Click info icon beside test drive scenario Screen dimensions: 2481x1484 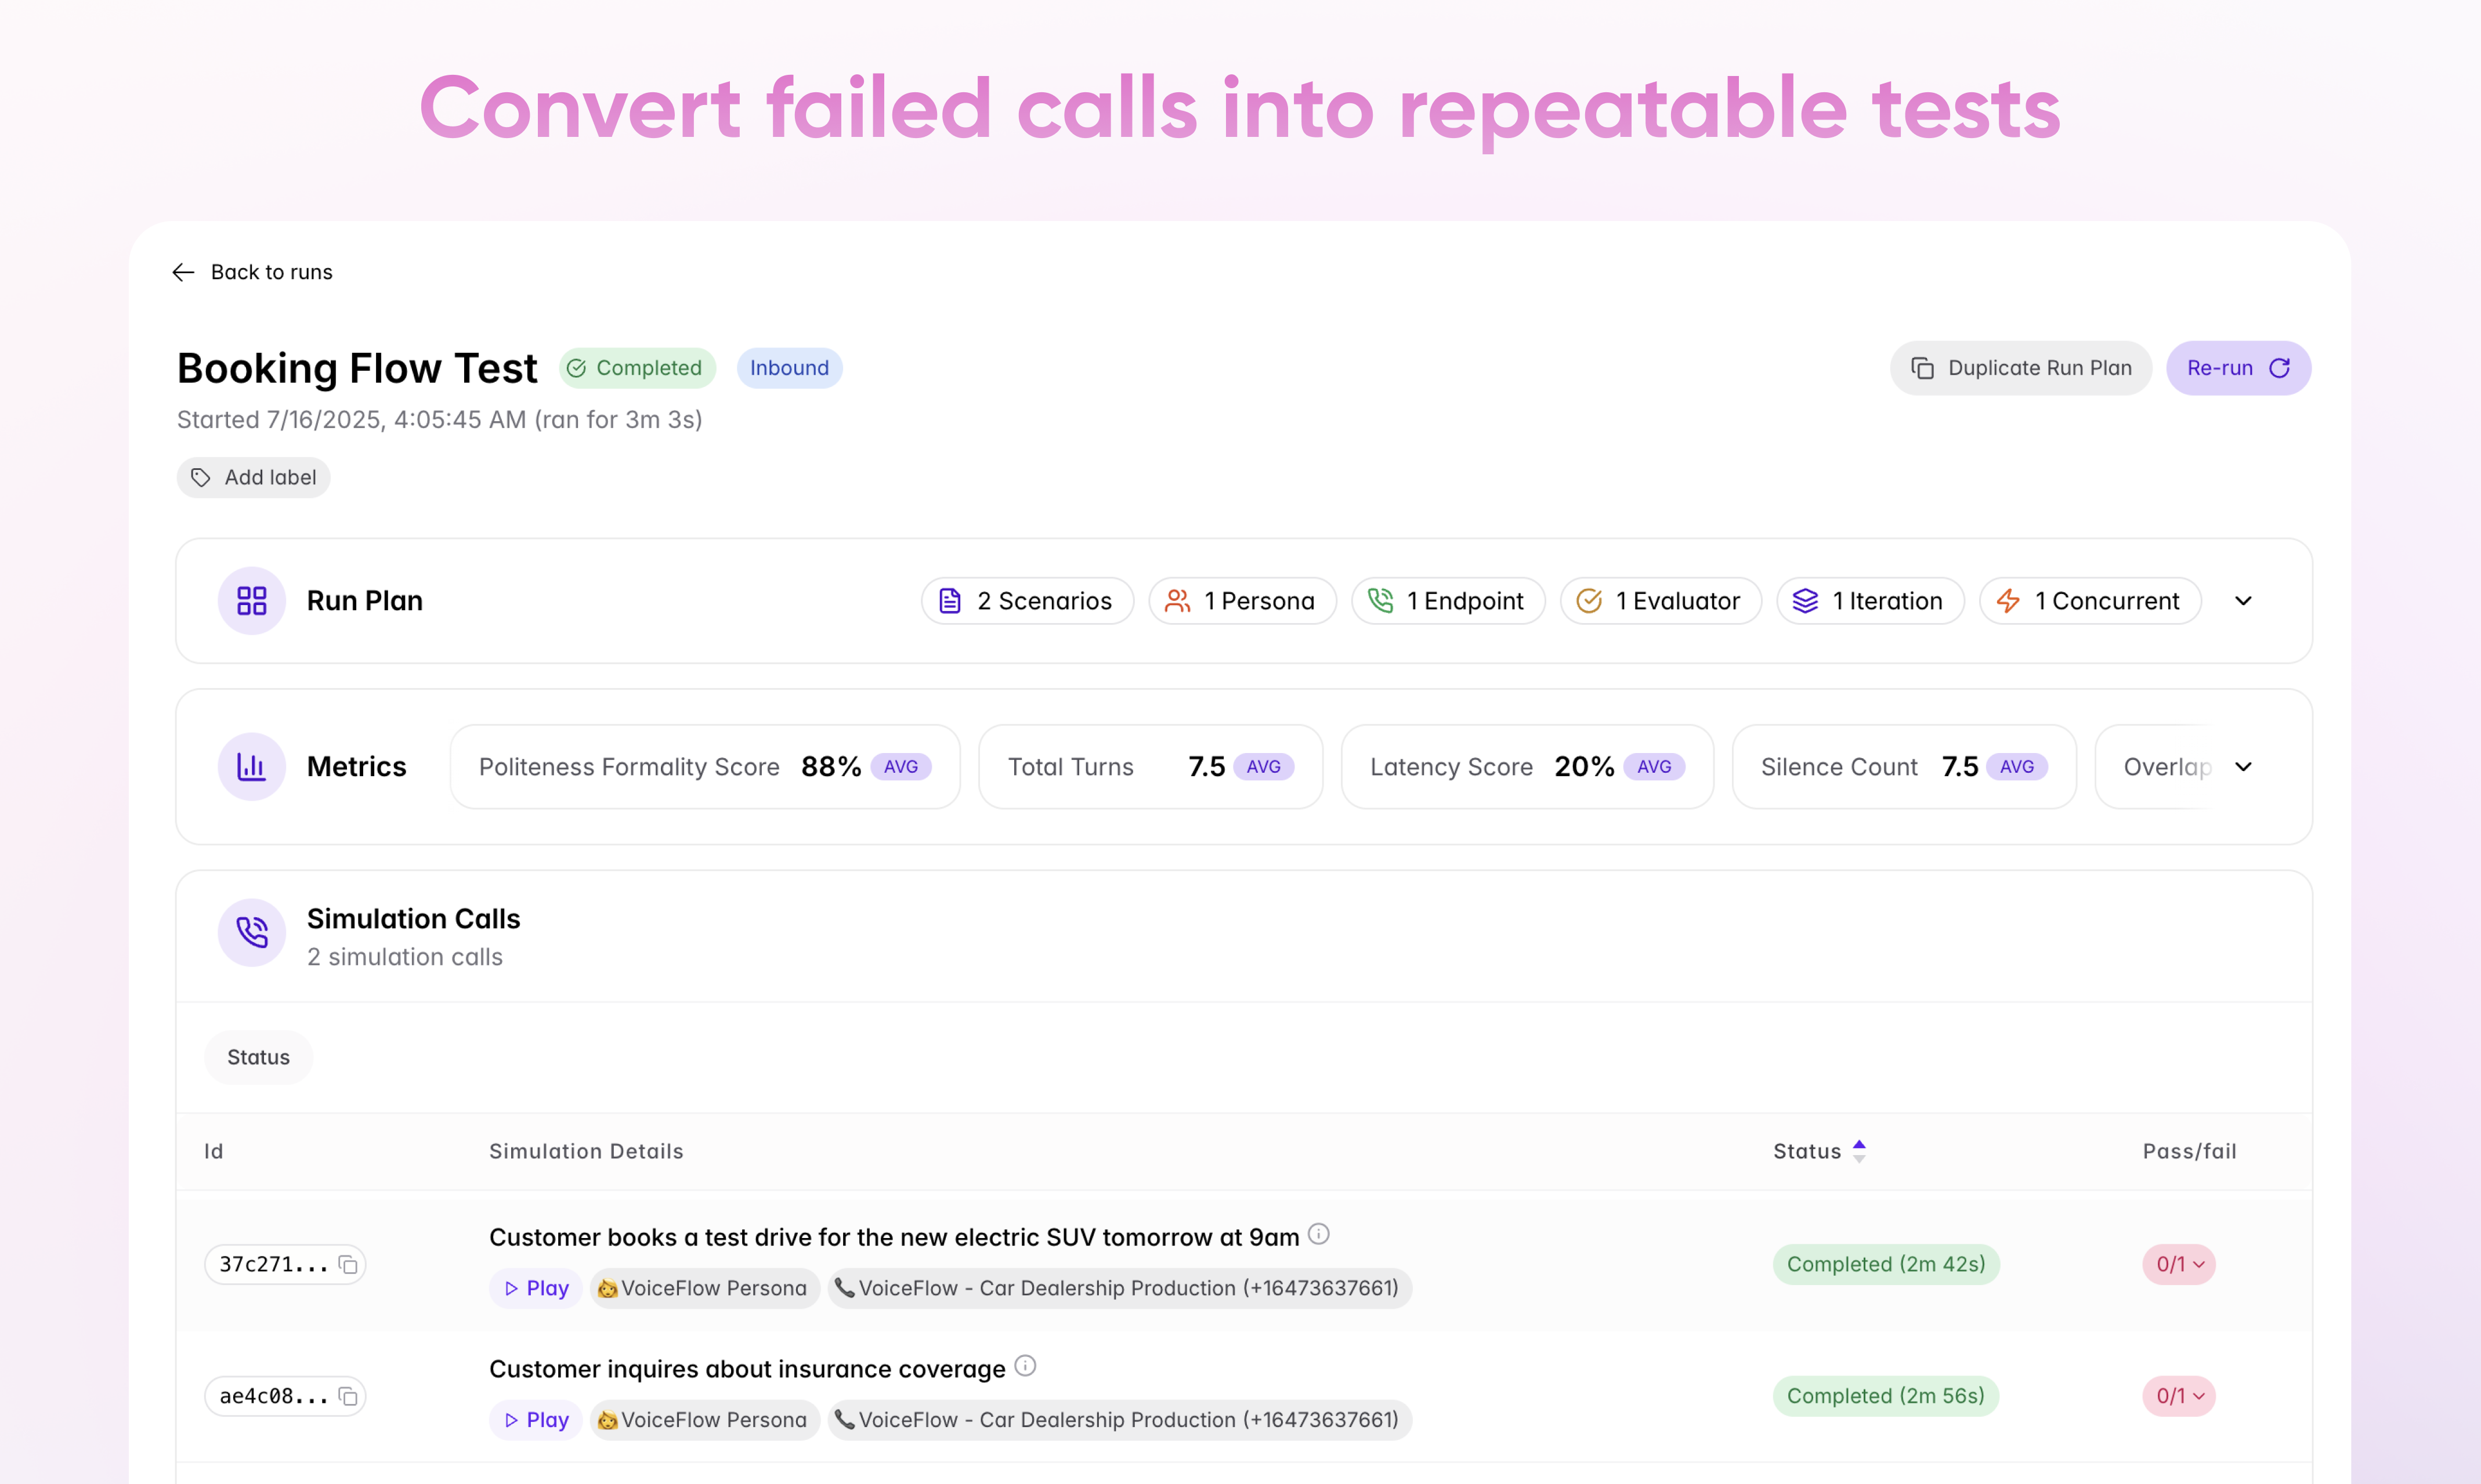click(1319, 1235)
